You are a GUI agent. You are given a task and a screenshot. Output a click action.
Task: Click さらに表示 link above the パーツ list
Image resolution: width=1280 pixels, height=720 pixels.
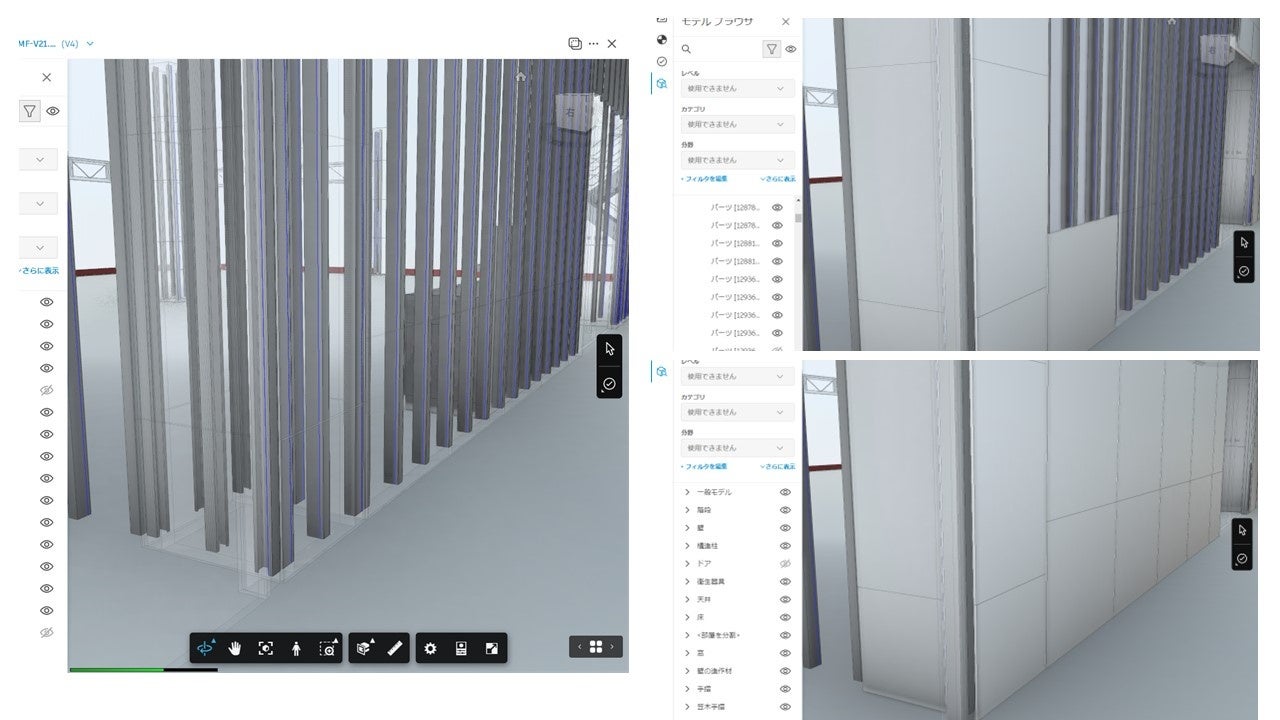[x=778, y=179]
